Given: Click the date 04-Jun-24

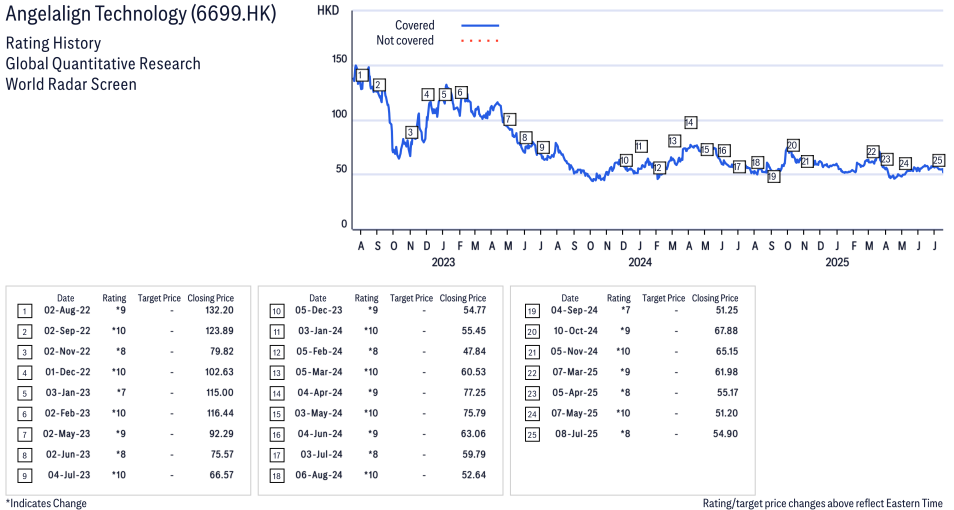Looking at the screenshot, I should (319, 434).
